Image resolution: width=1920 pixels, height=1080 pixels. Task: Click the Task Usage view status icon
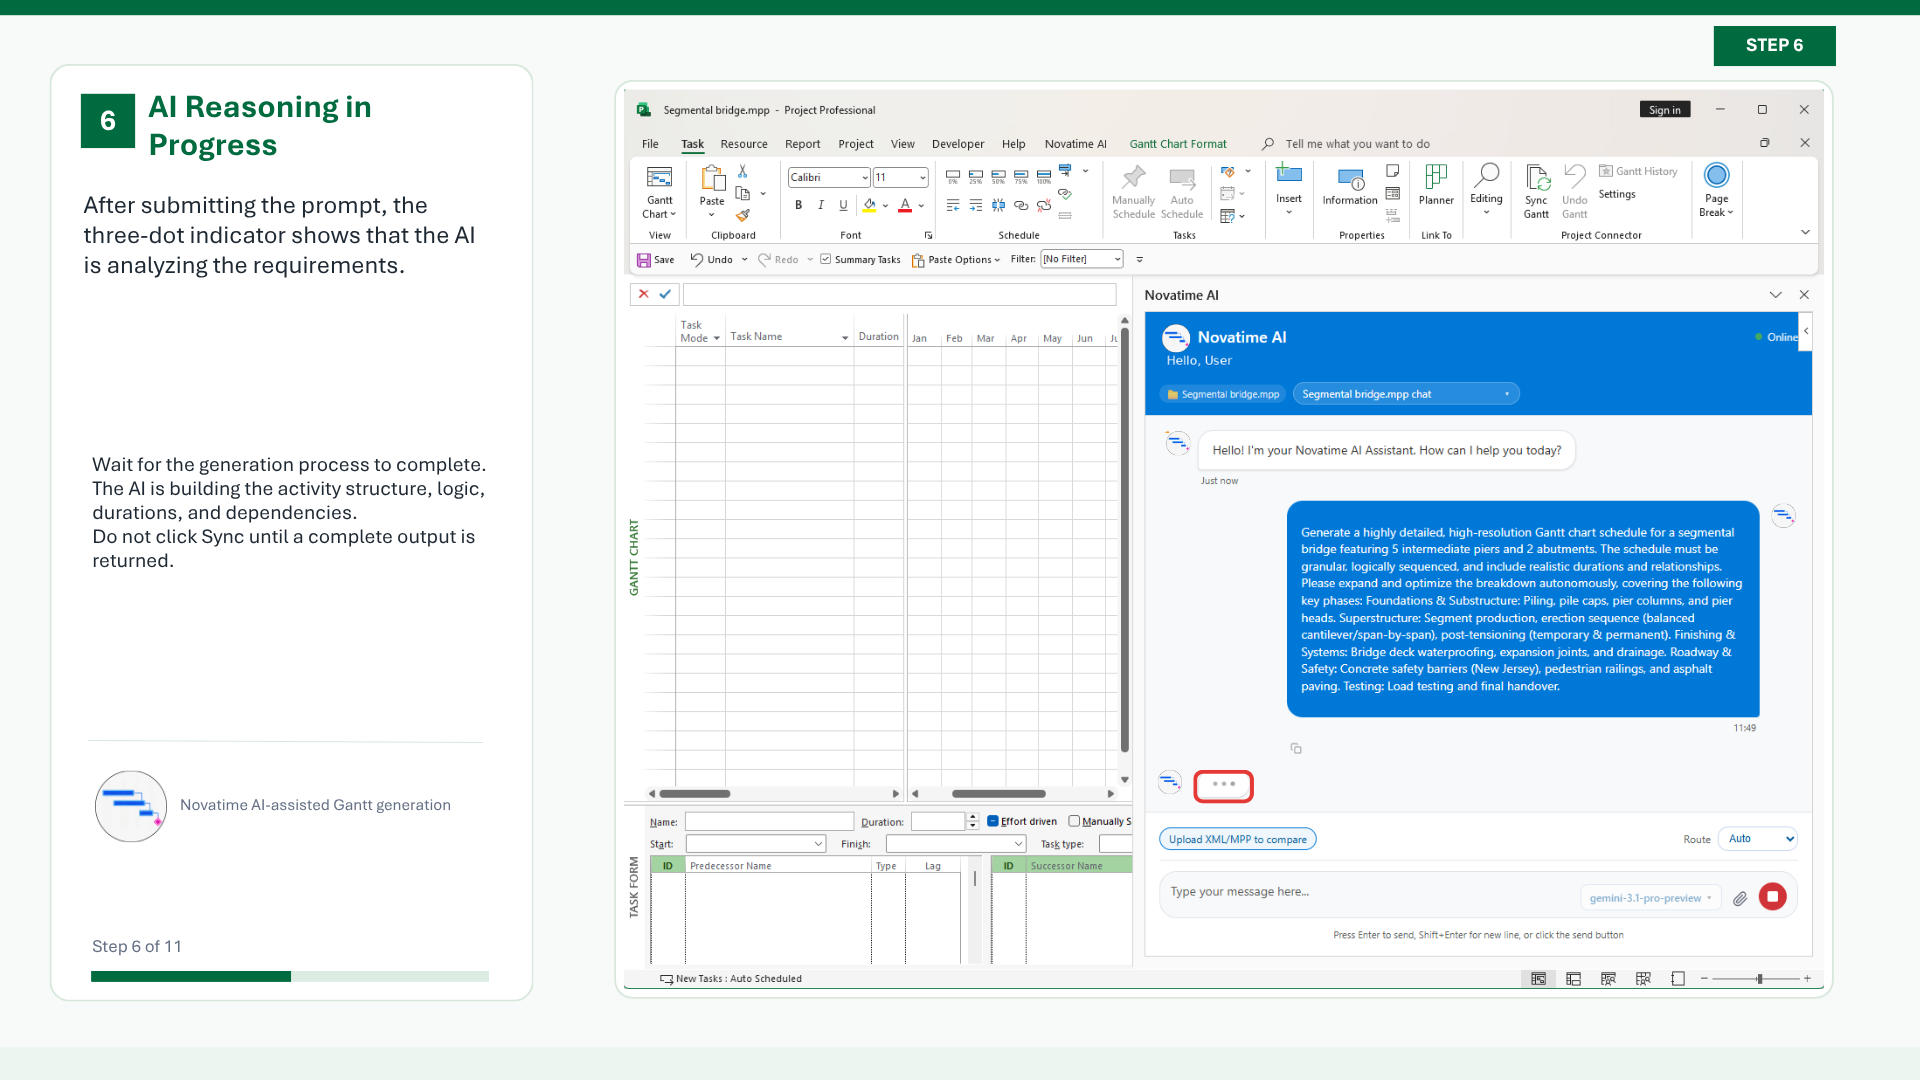1573,979
